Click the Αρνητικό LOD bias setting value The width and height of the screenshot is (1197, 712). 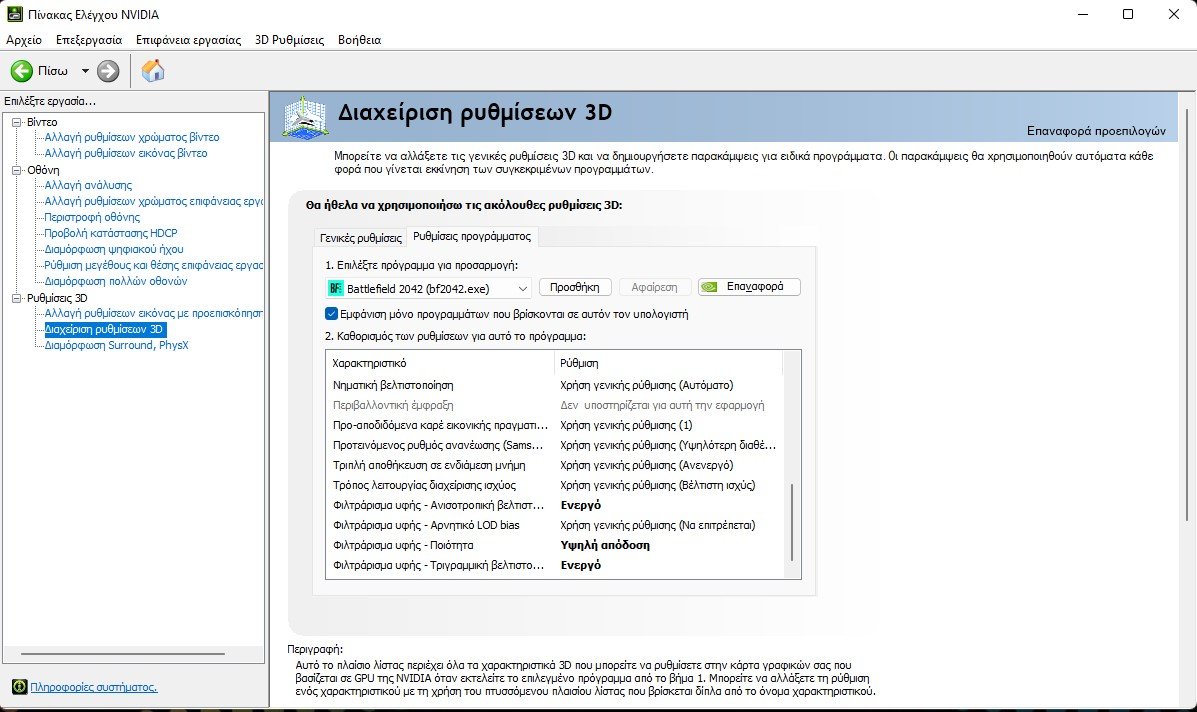(x=657, y=525)
